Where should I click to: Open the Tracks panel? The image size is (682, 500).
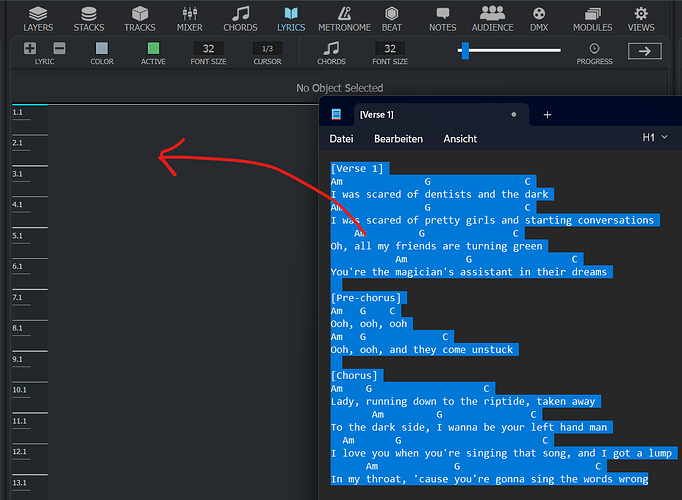(140, 19)
